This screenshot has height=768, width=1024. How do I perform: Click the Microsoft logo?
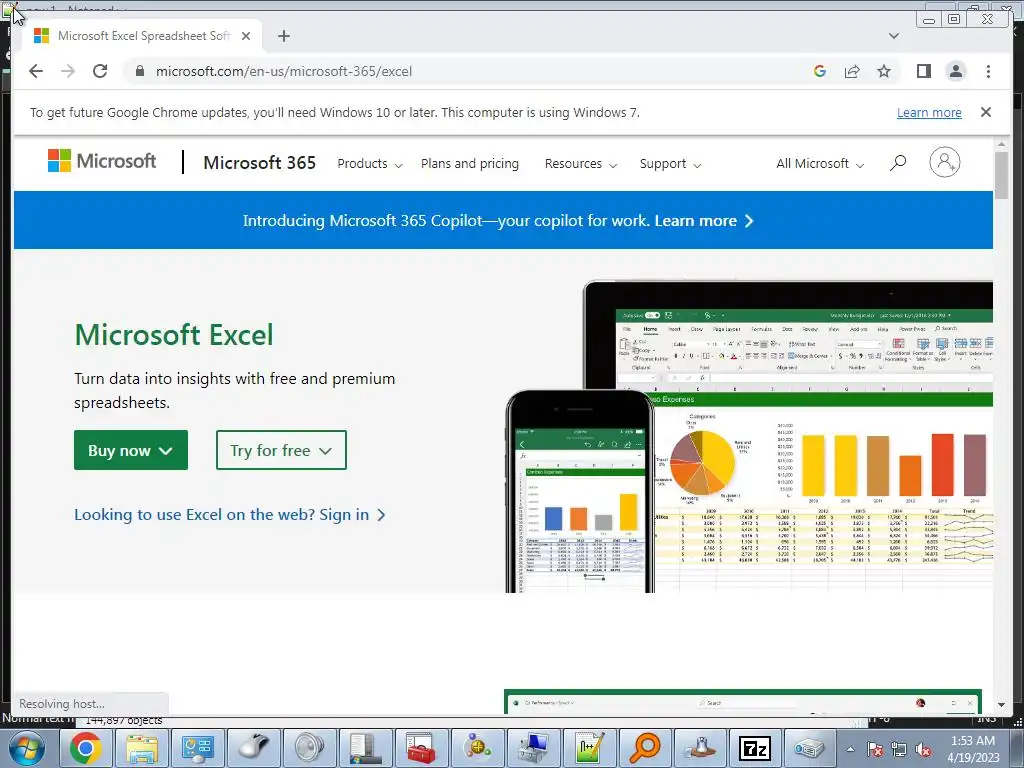click(102, 161)
